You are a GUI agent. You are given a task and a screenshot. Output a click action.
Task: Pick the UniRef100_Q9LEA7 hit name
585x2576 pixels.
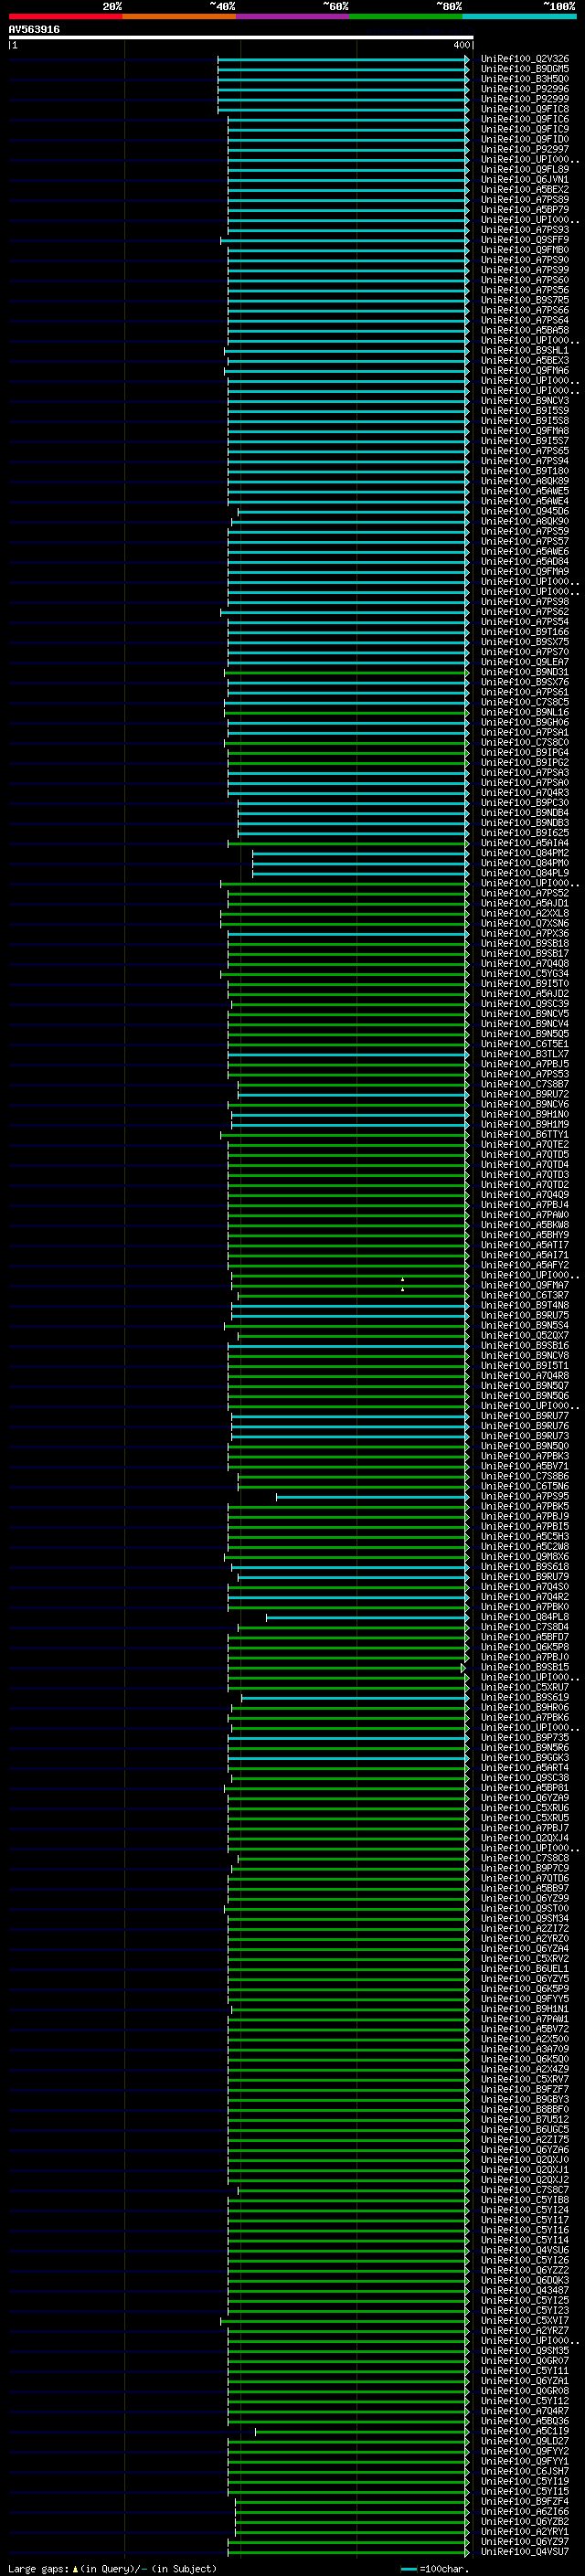[525, 662]
